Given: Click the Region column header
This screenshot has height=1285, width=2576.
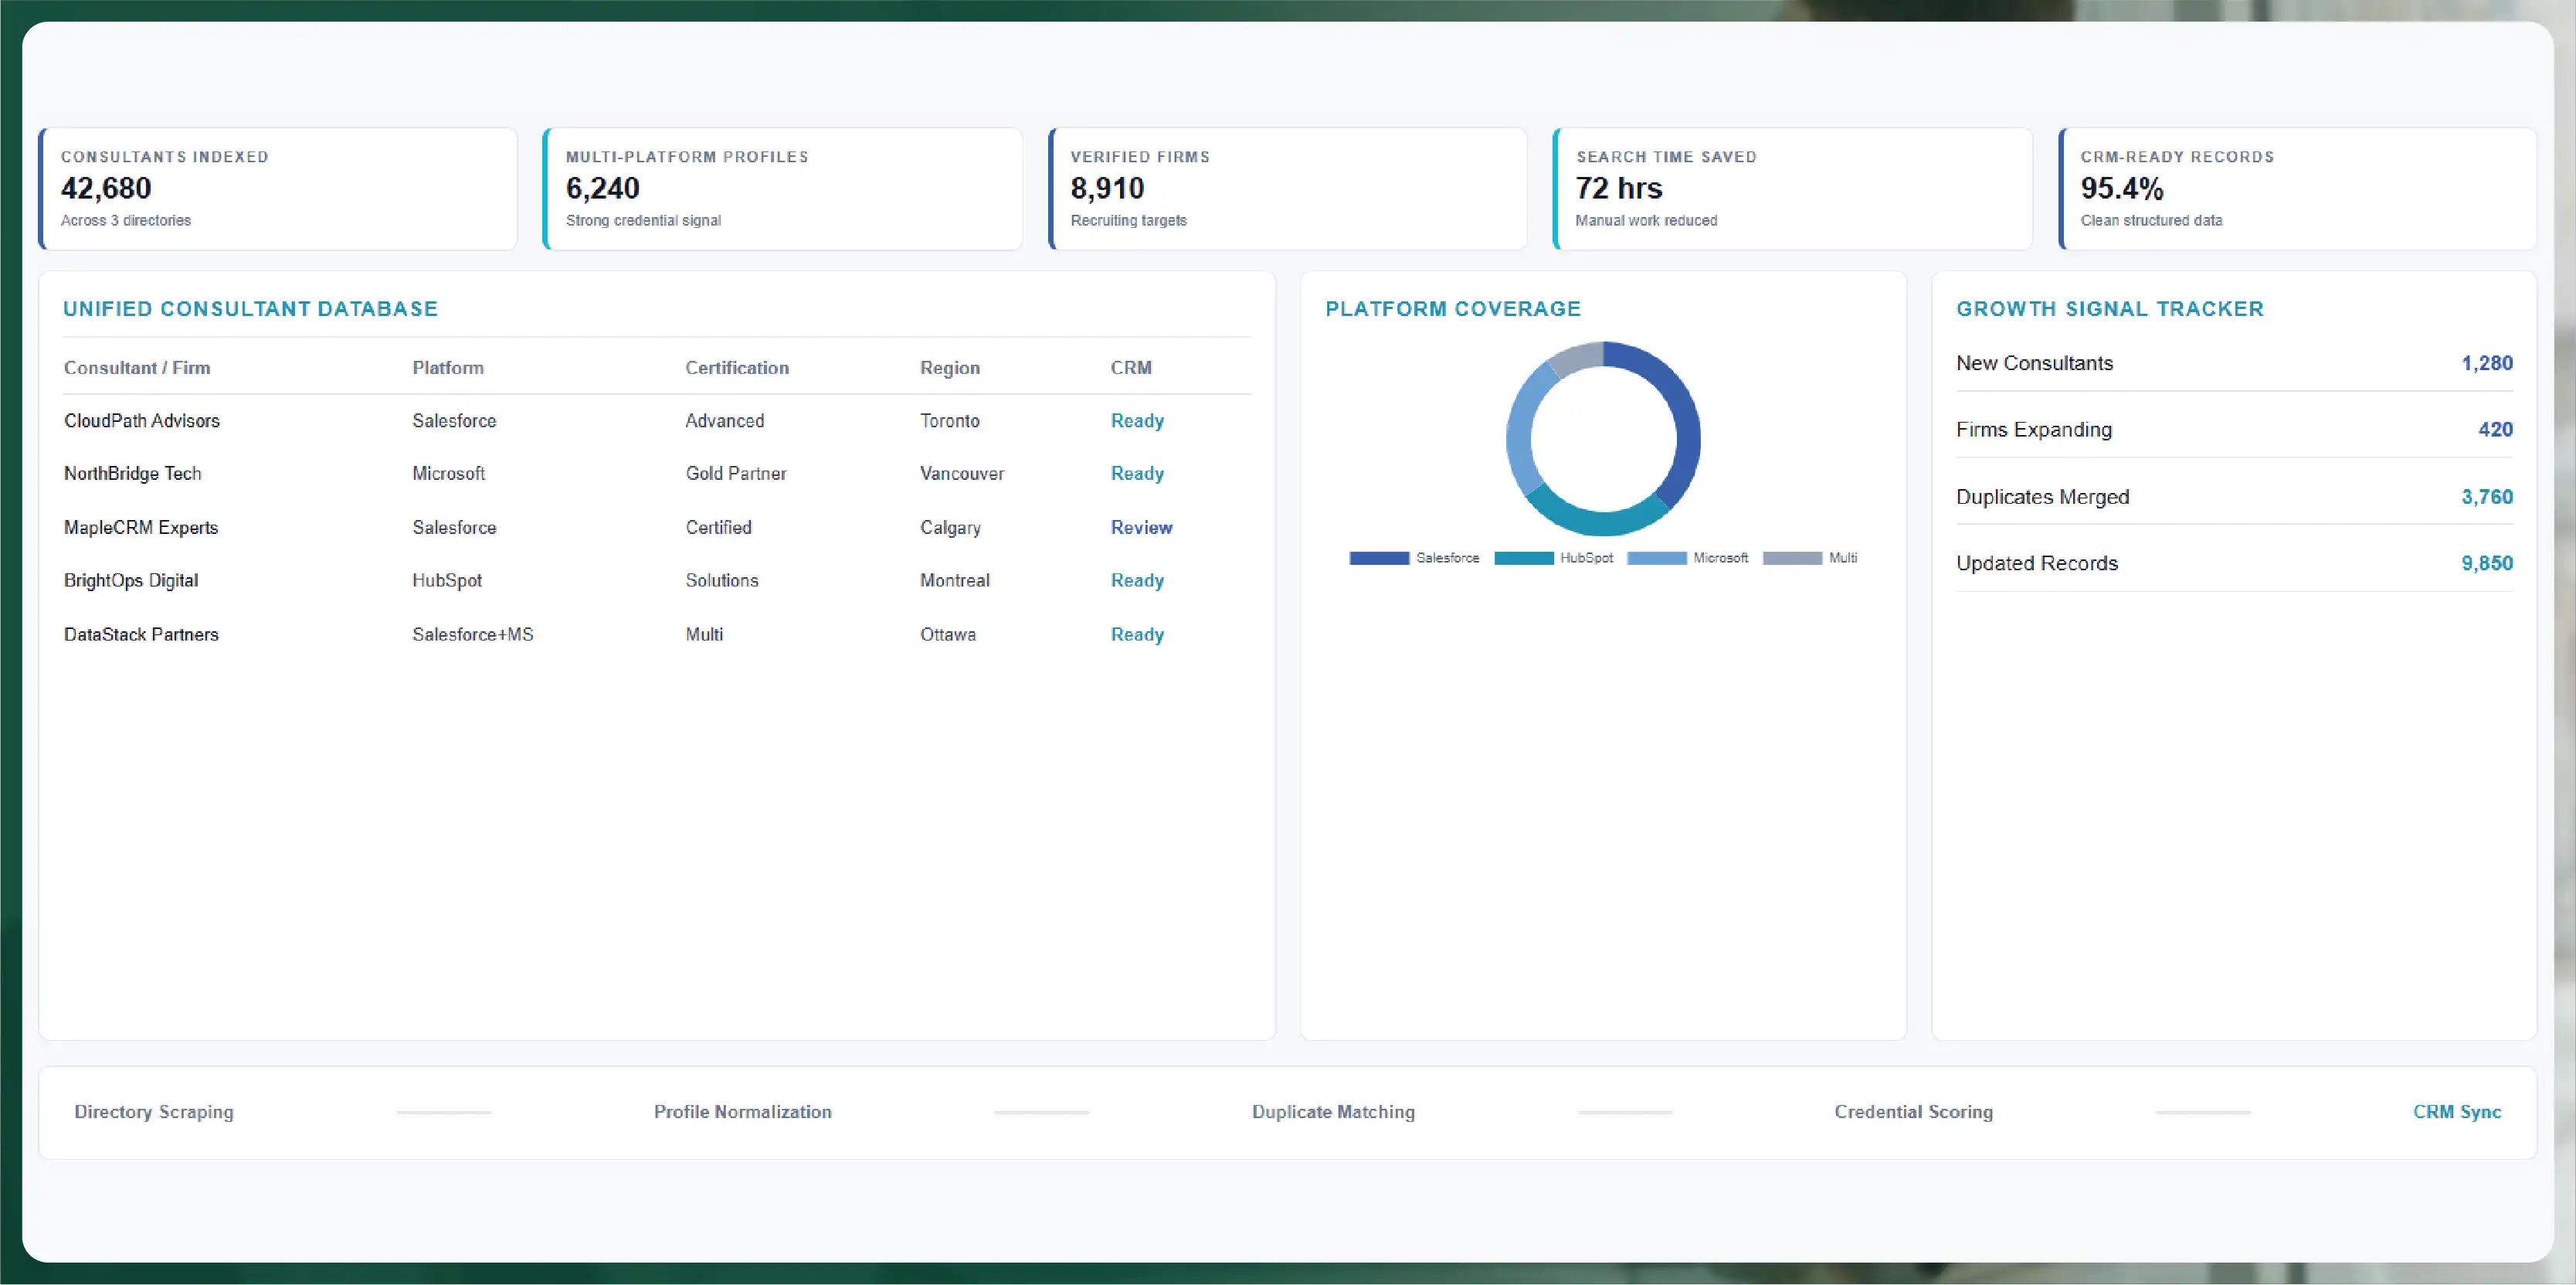Looking at the screenshot, I should [x=950, y=368].
